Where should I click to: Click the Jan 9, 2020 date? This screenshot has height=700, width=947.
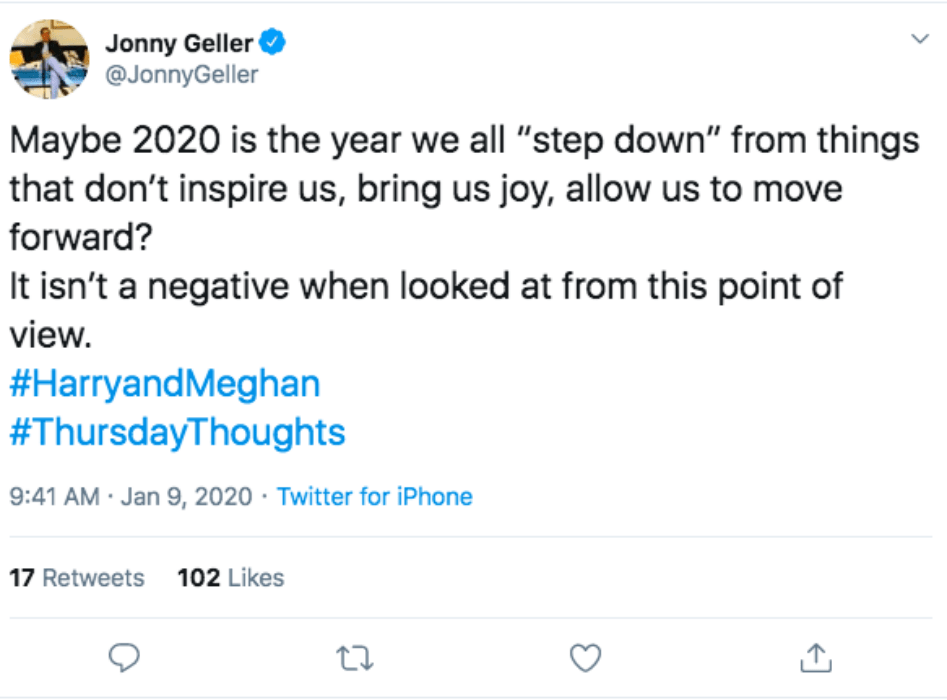[x=186, y=496]
